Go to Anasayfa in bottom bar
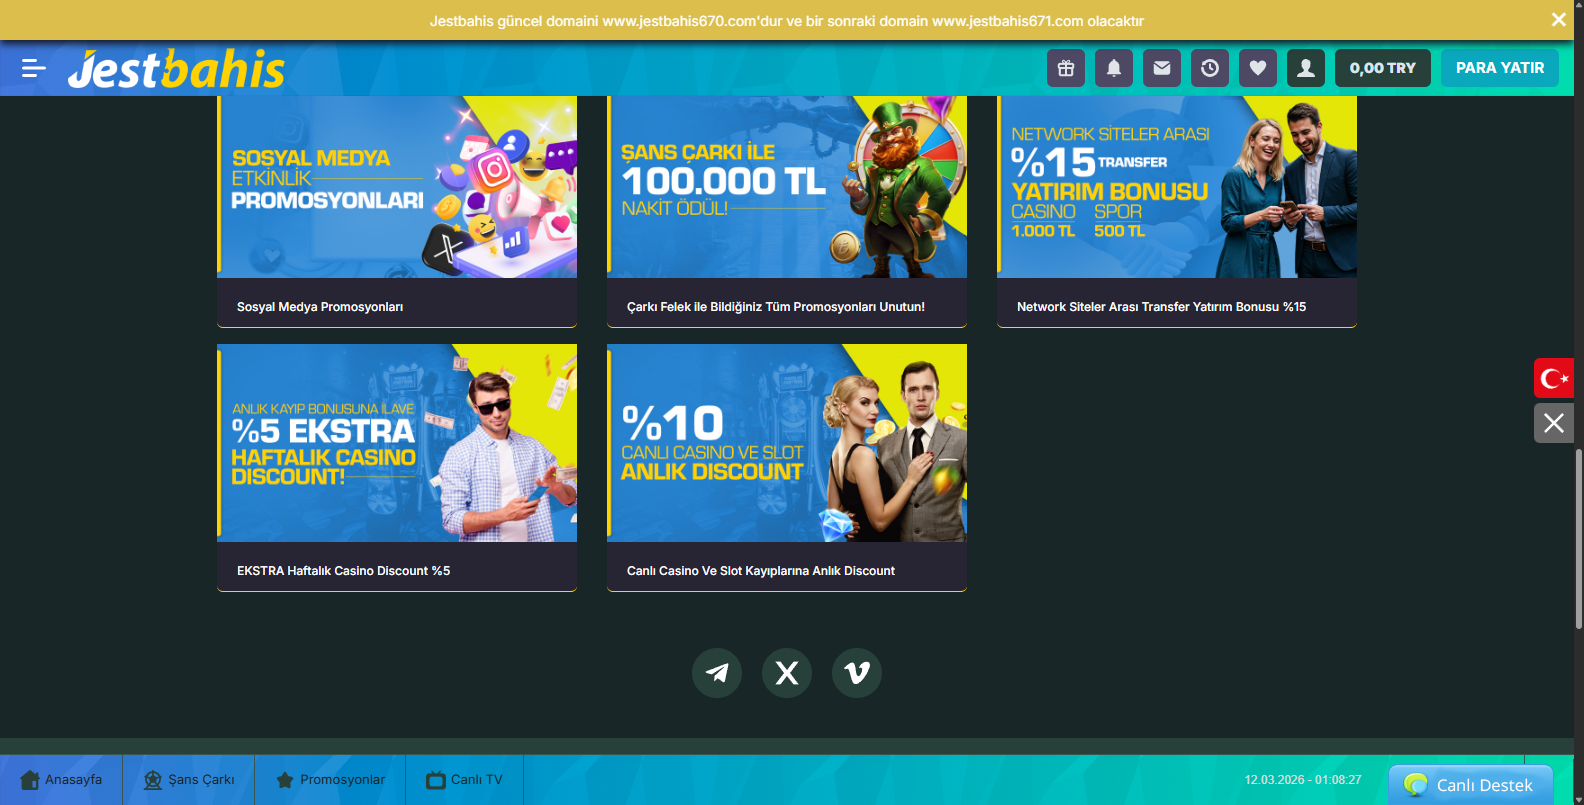This screenshot has height=805, width=1584. (61, 780)
